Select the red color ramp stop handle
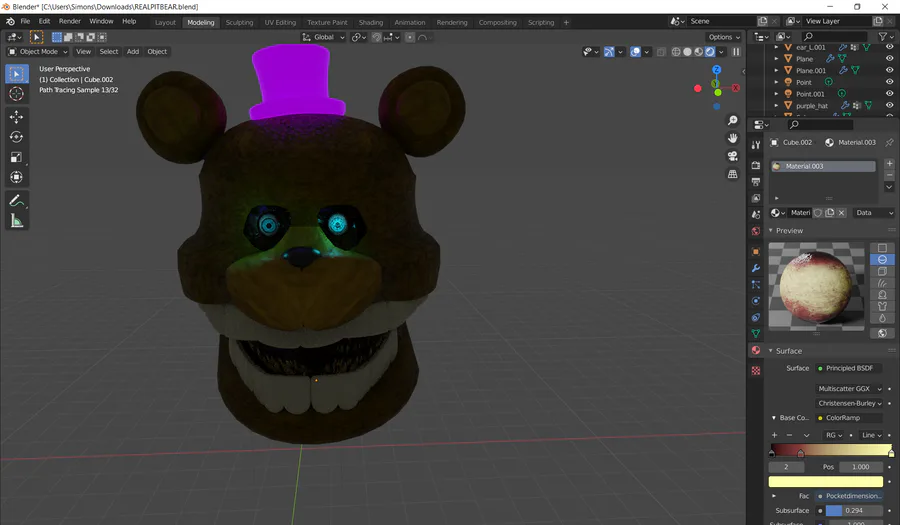Screen dimensions: 900x525 pos(801,454)
